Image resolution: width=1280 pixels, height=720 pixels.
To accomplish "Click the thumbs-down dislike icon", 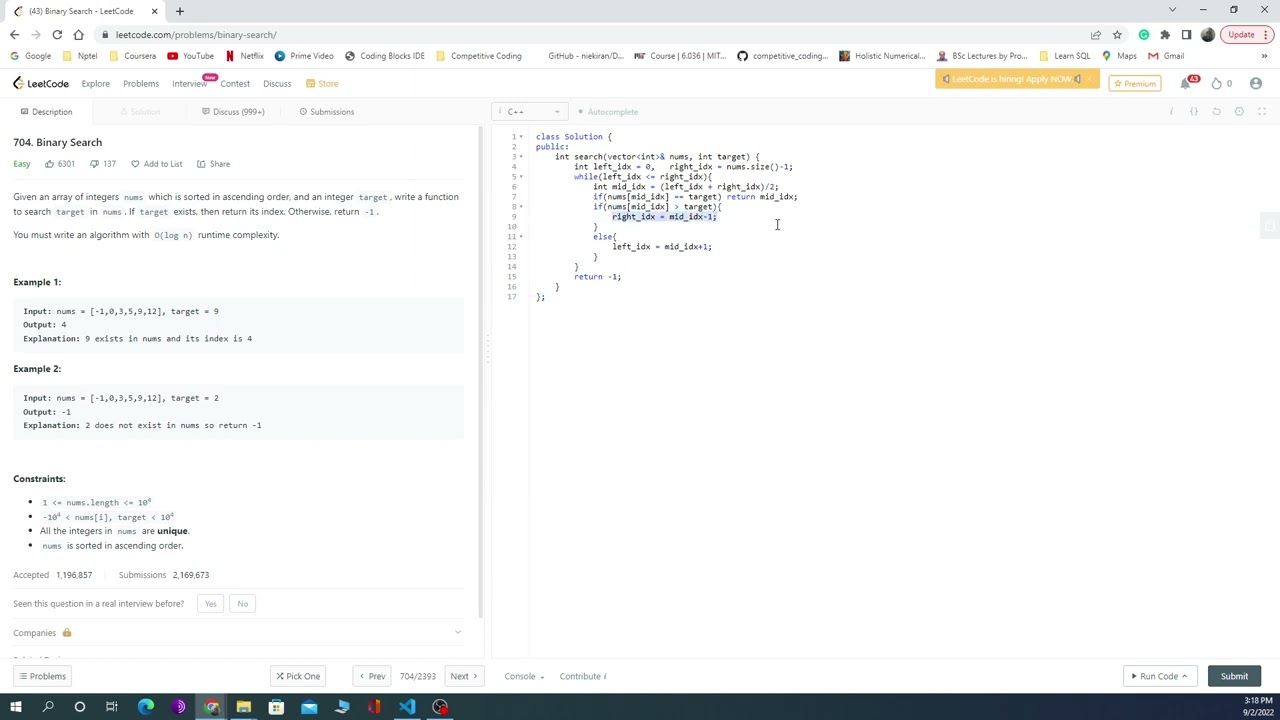I will tap(94, 164).
